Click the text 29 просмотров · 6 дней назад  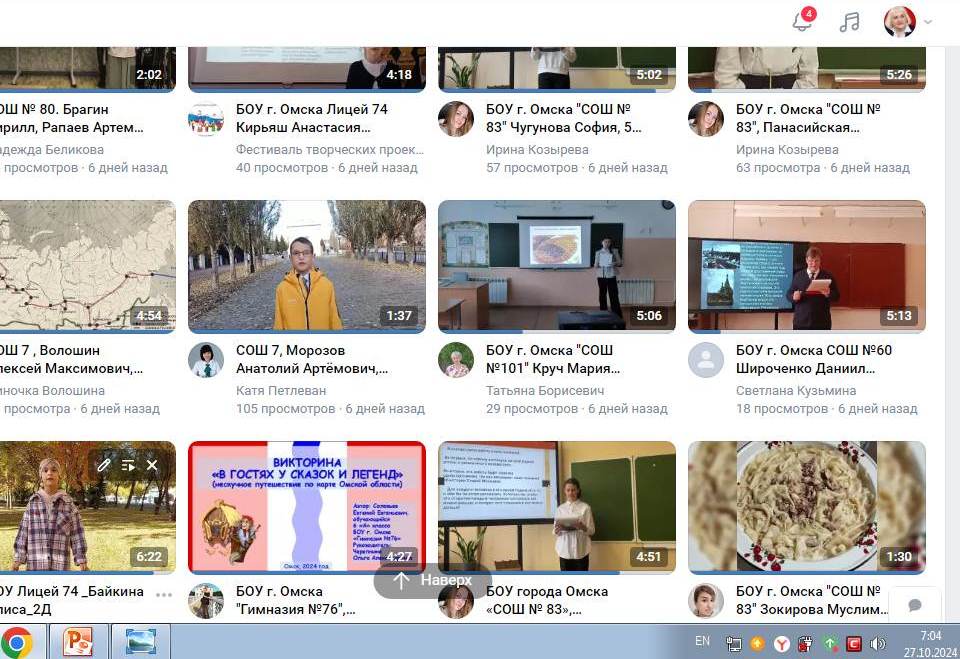577,409
